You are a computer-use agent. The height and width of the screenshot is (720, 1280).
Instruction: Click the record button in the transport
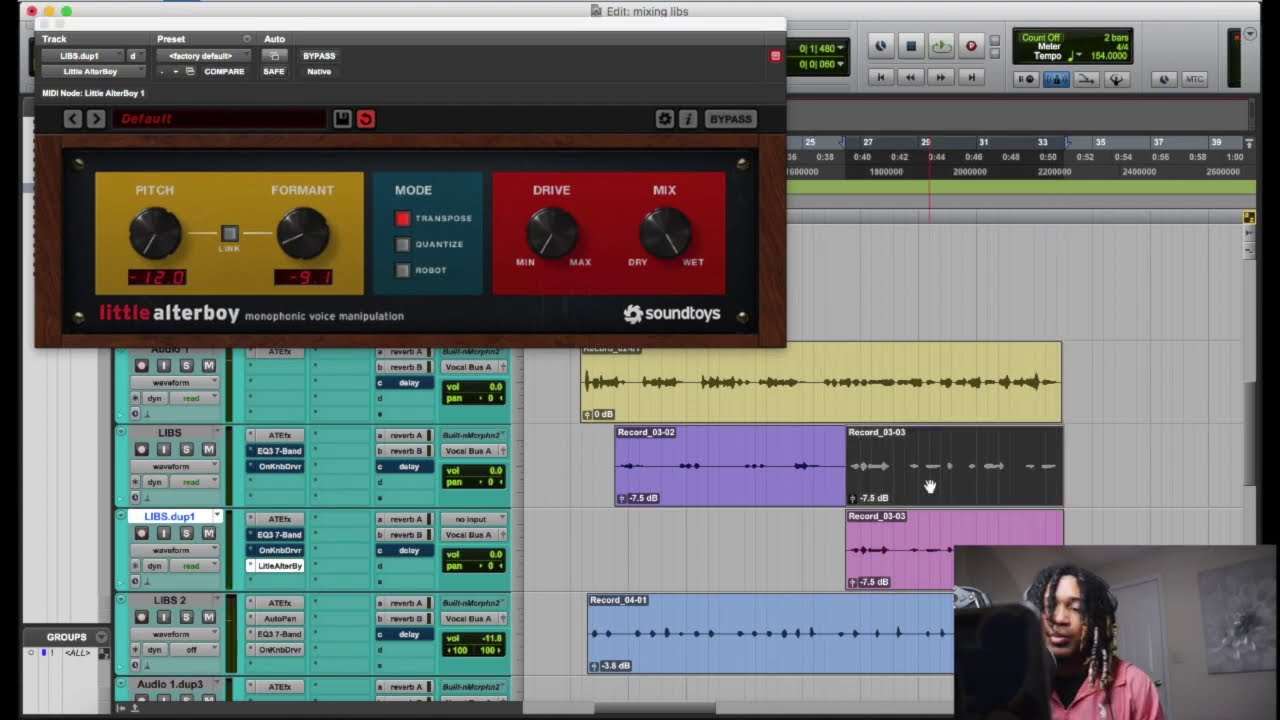pos(970,46)
